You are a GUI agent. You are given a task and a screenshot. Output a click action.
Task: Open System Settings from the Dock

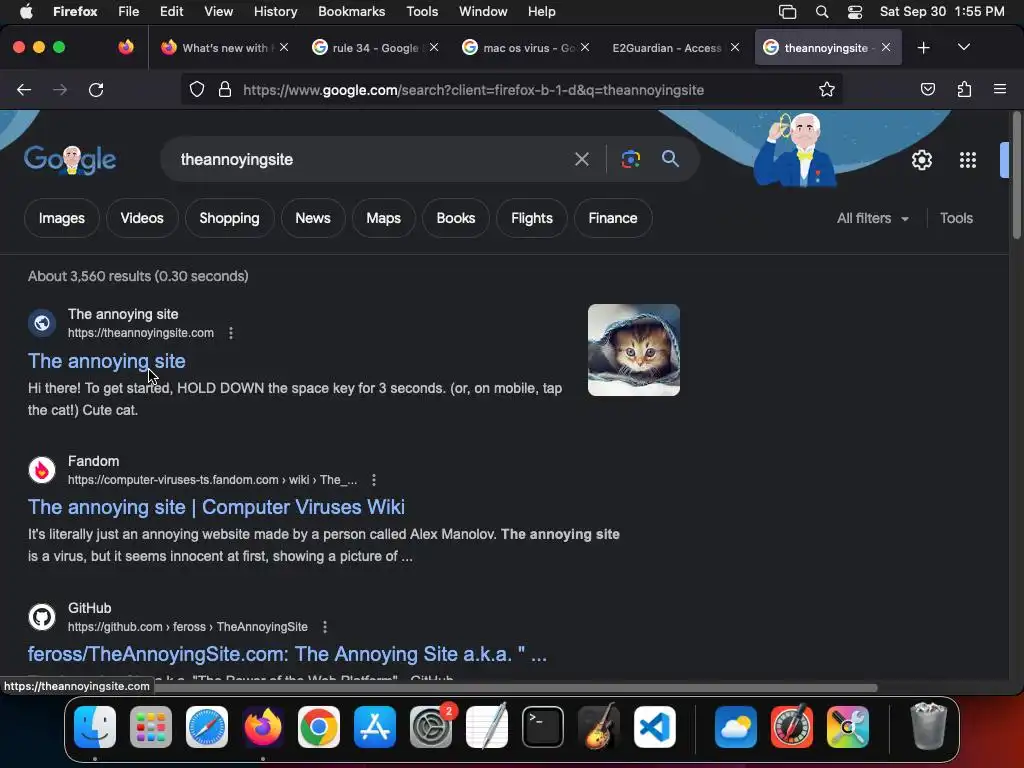(431, 727)
